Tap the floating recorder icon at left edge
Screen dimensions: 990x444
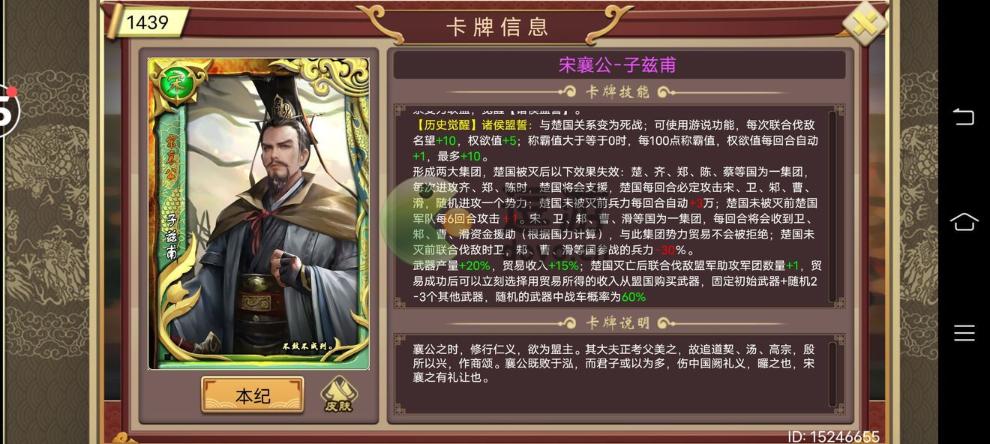8,111
